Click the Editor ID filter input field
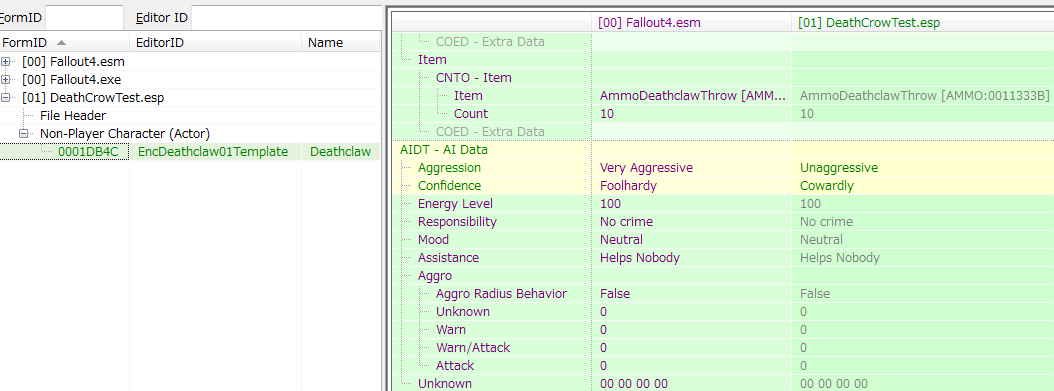The image size is (1054, 391). click(x=286, y=17)
